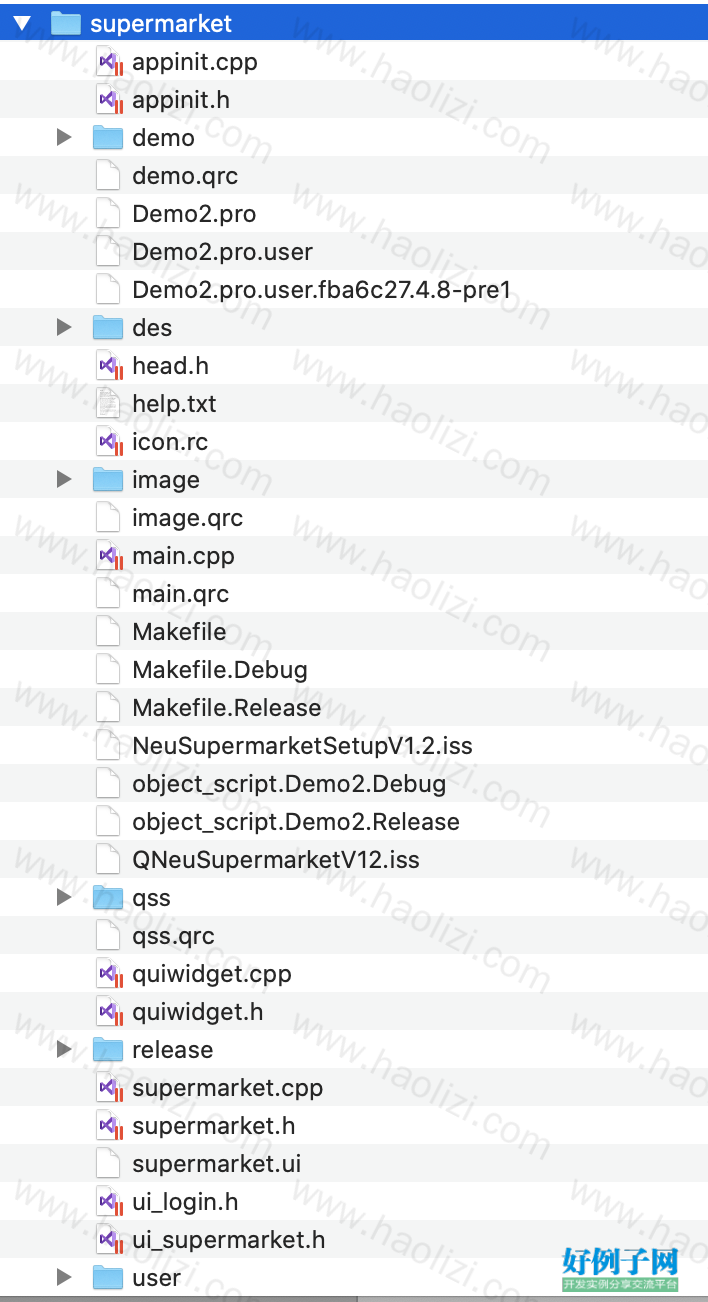Viewport: 708px width, 1302px height.
Task: Collapse the supermarket folder
Action: tap(22, 24)
